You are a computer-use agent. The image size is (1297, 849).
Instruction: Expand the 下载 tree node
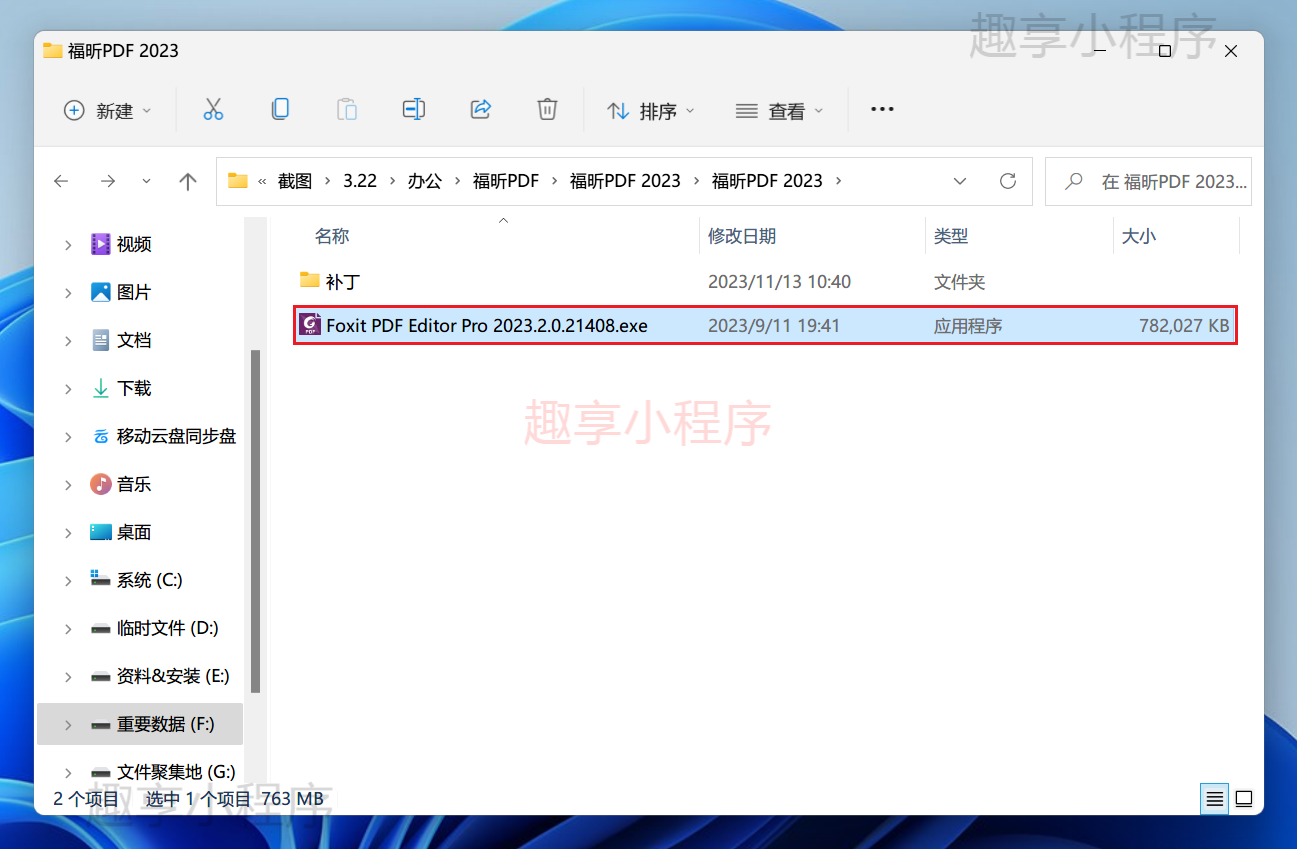pyautogui.click(x=68, y=388)
